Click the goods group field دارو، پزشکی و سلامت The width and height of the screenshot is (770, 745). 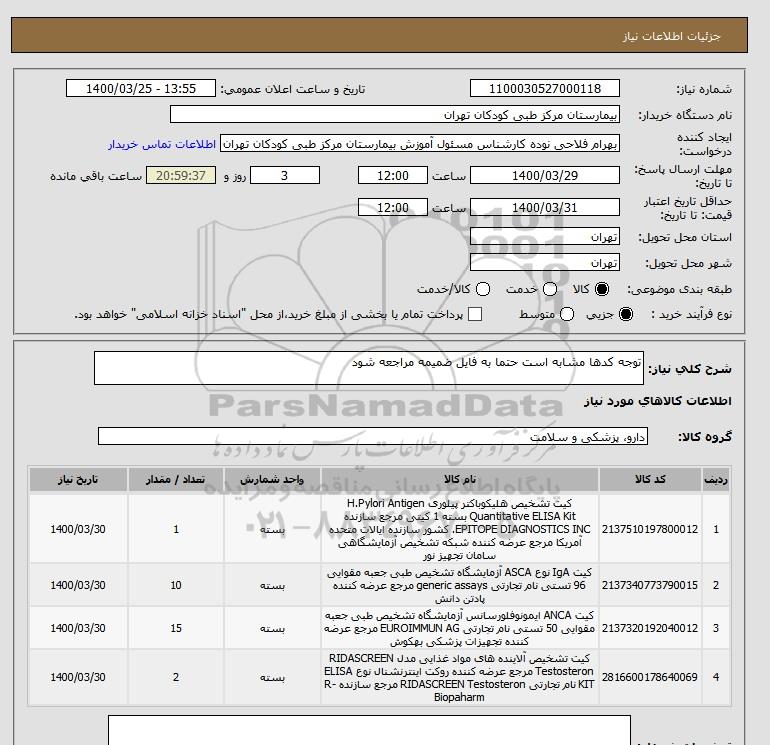click(x=373, y=436)
